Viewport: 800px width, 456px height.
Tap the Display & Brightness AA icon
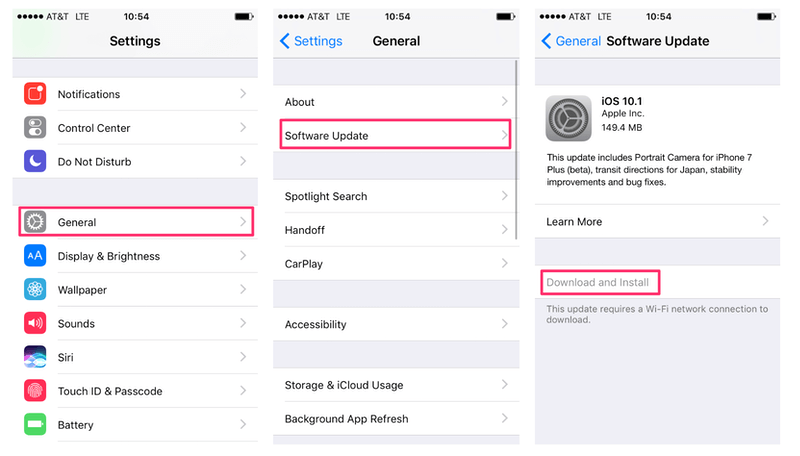coord(35,256)
